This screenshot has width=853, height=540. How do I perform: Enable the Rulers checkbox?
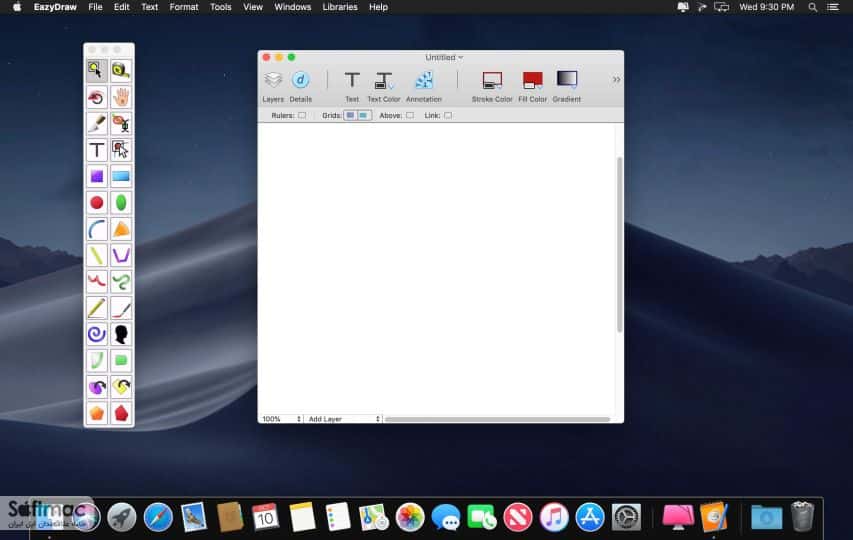(302, 115)
